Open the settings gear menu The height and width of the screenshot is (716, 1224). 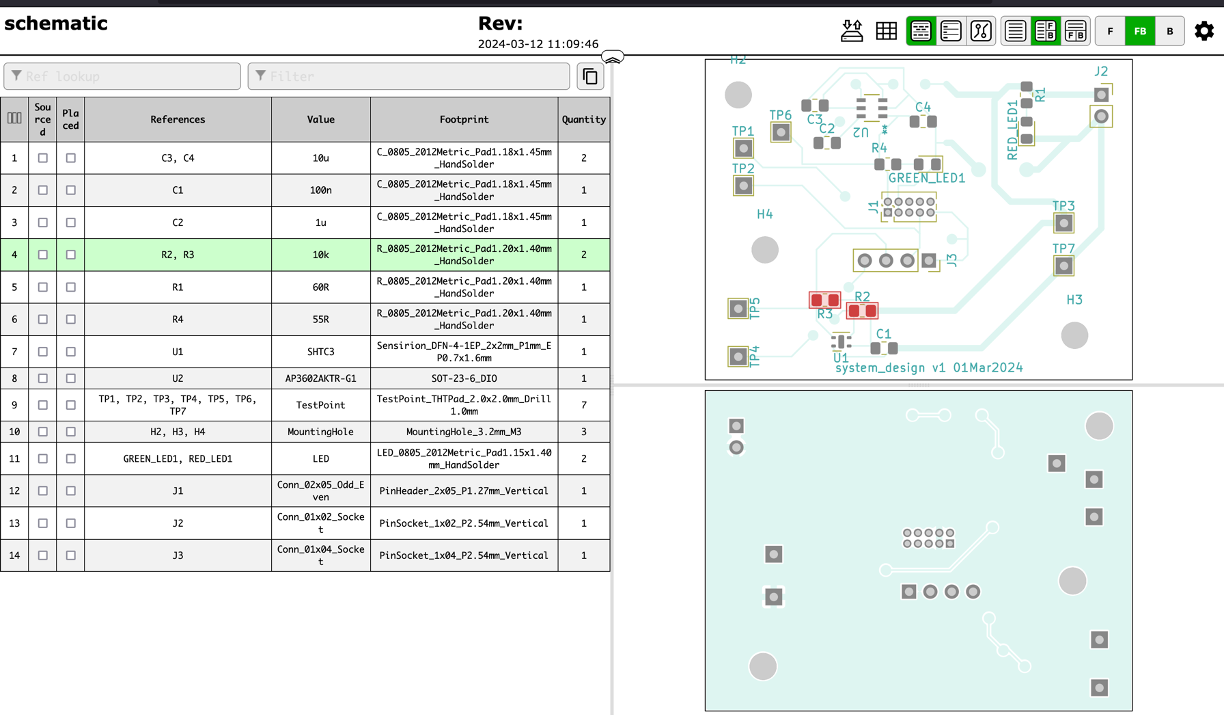point(1204,31)
